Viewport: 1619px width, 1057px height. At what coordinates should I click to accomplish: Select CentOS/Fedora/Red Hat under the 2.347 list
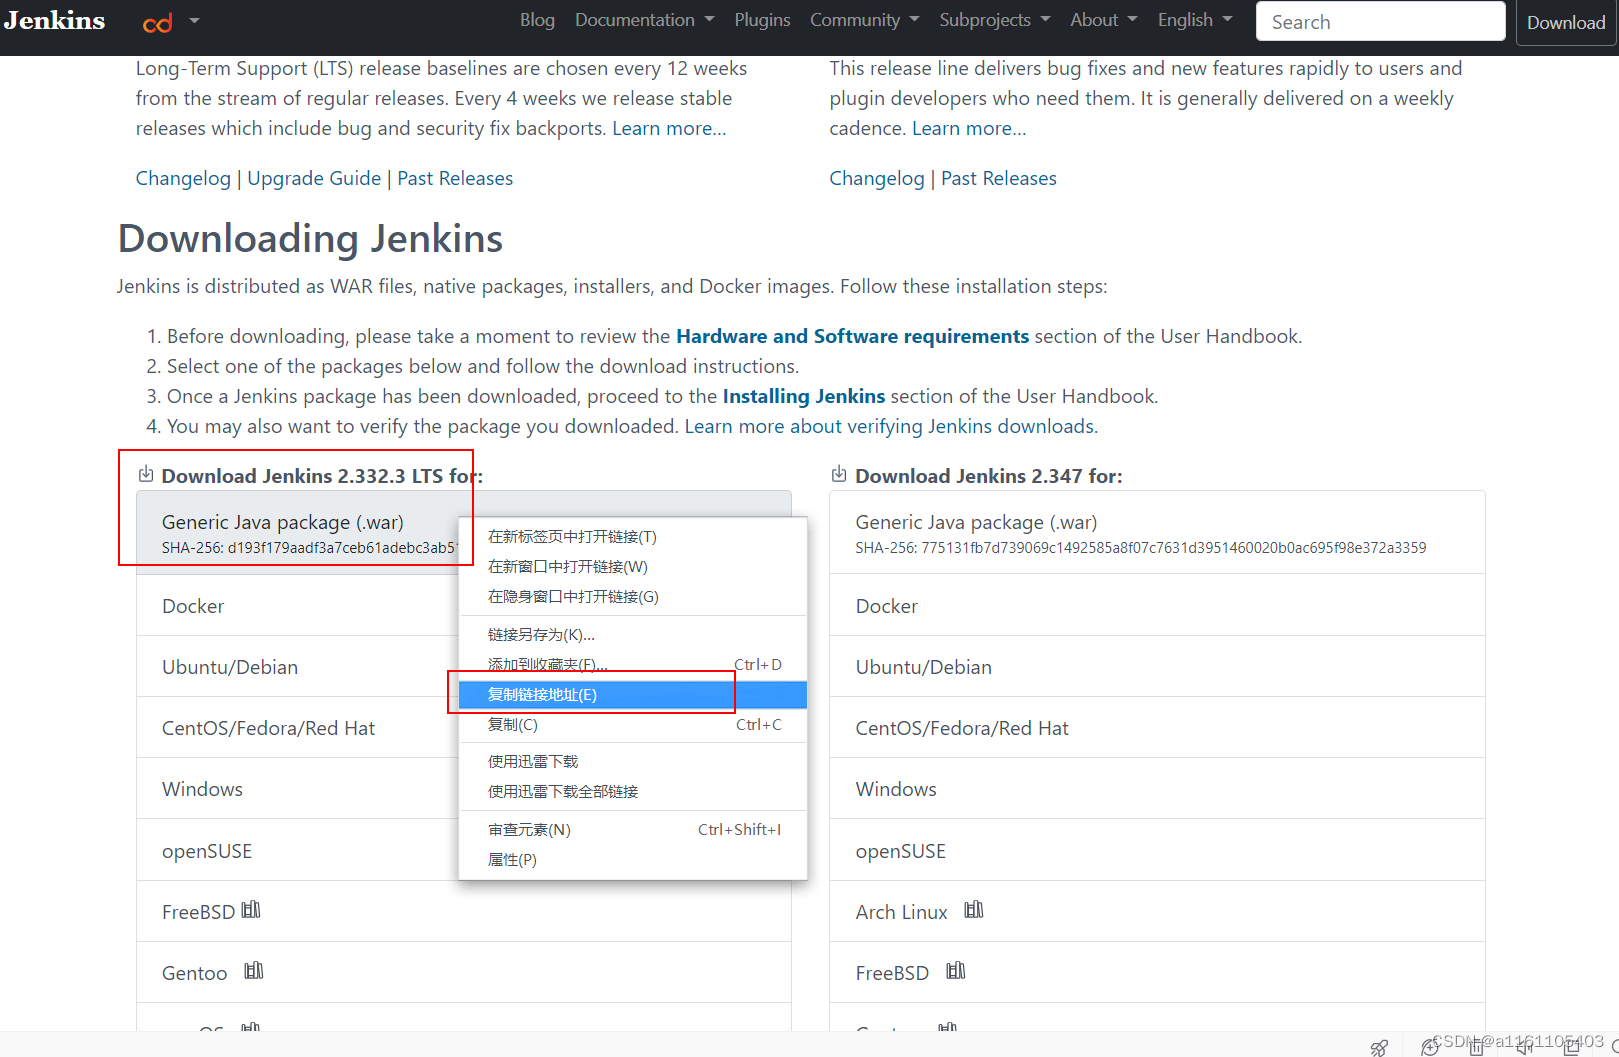pyautogui.click(x=1157, y=727)
